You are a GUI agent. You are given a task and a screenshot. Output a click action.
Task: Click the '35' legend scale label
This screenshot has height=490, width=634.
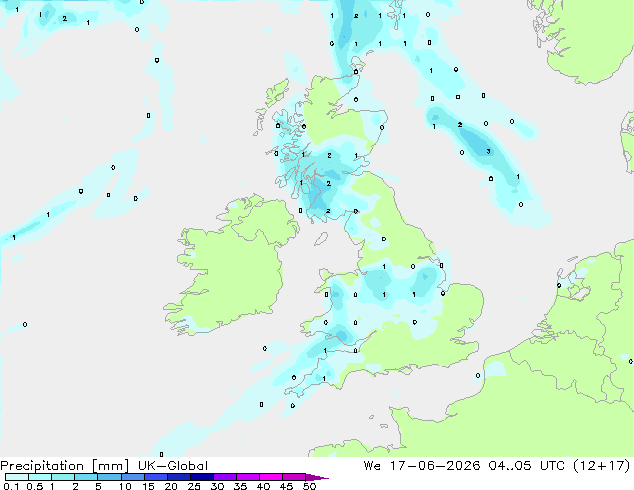(x=240, y=486)
